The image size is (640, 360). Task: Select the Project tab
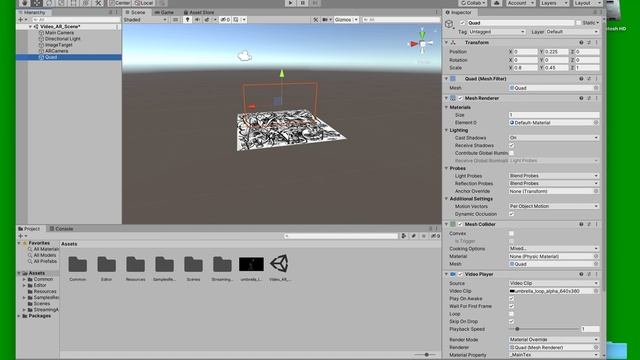[x=29, y=229]
